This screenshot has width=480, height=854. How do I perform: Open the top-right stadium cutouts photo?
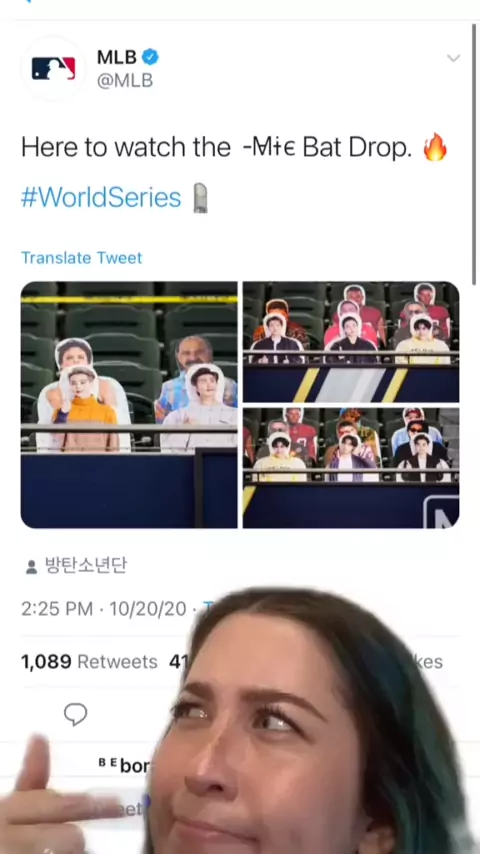pyautogui.click(x=351, y=341)
